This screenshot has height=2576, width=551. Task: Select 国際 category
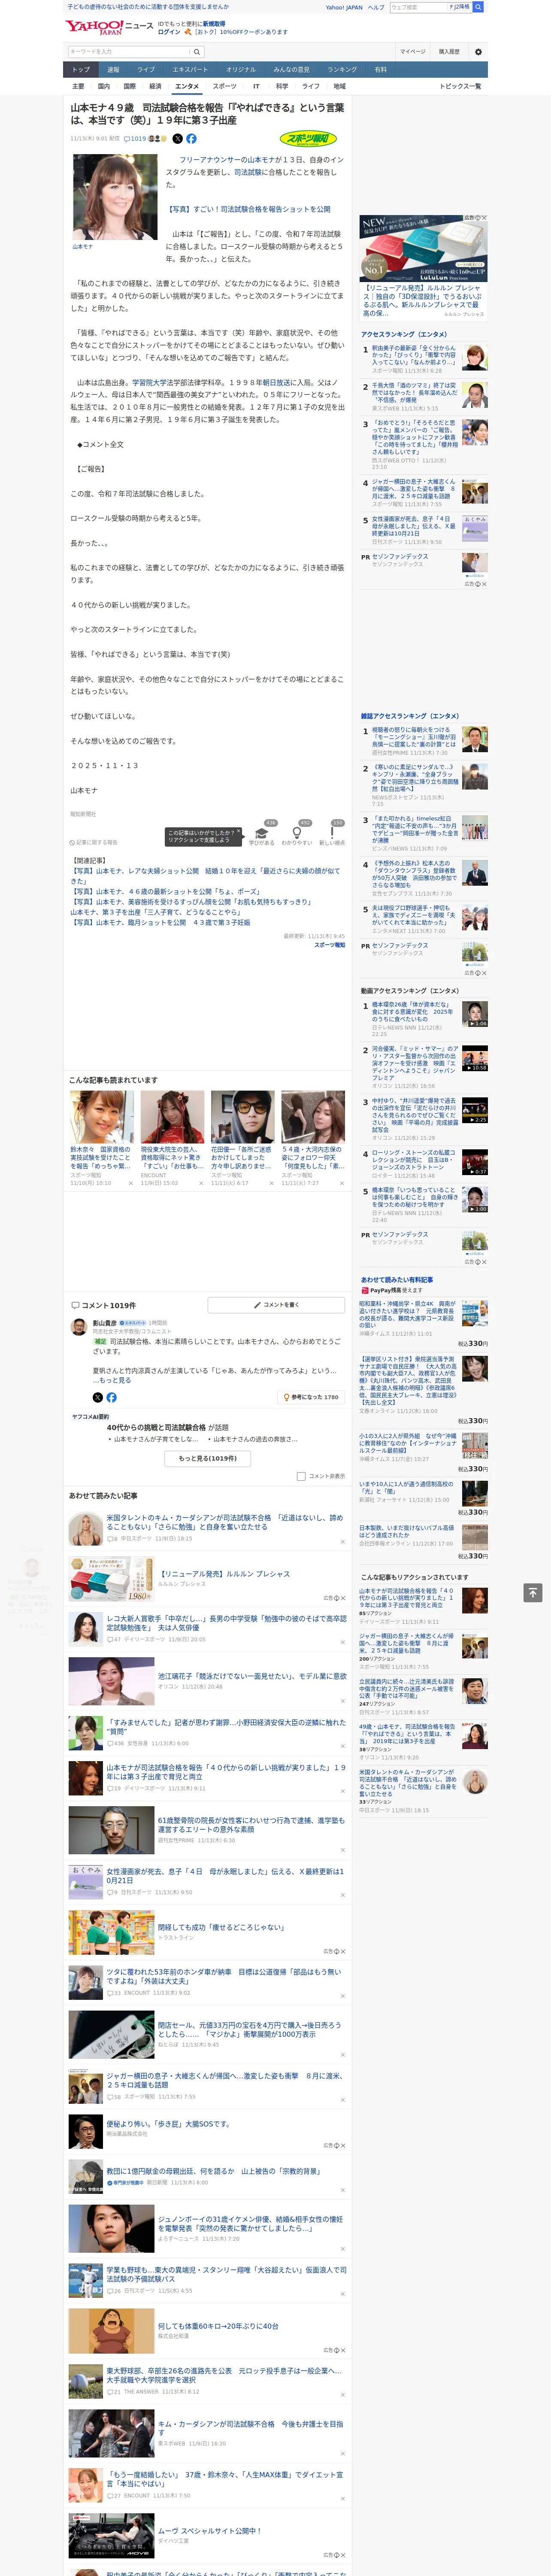[x=130, y=86]
